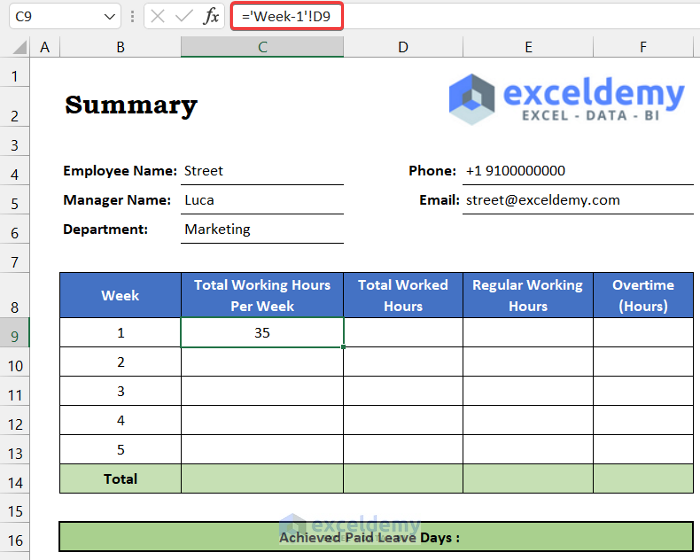Image resolution: width=700 pixels, height=560 pixels.
Task: Select the cell containing Luca
Action: tap(262, 200)
